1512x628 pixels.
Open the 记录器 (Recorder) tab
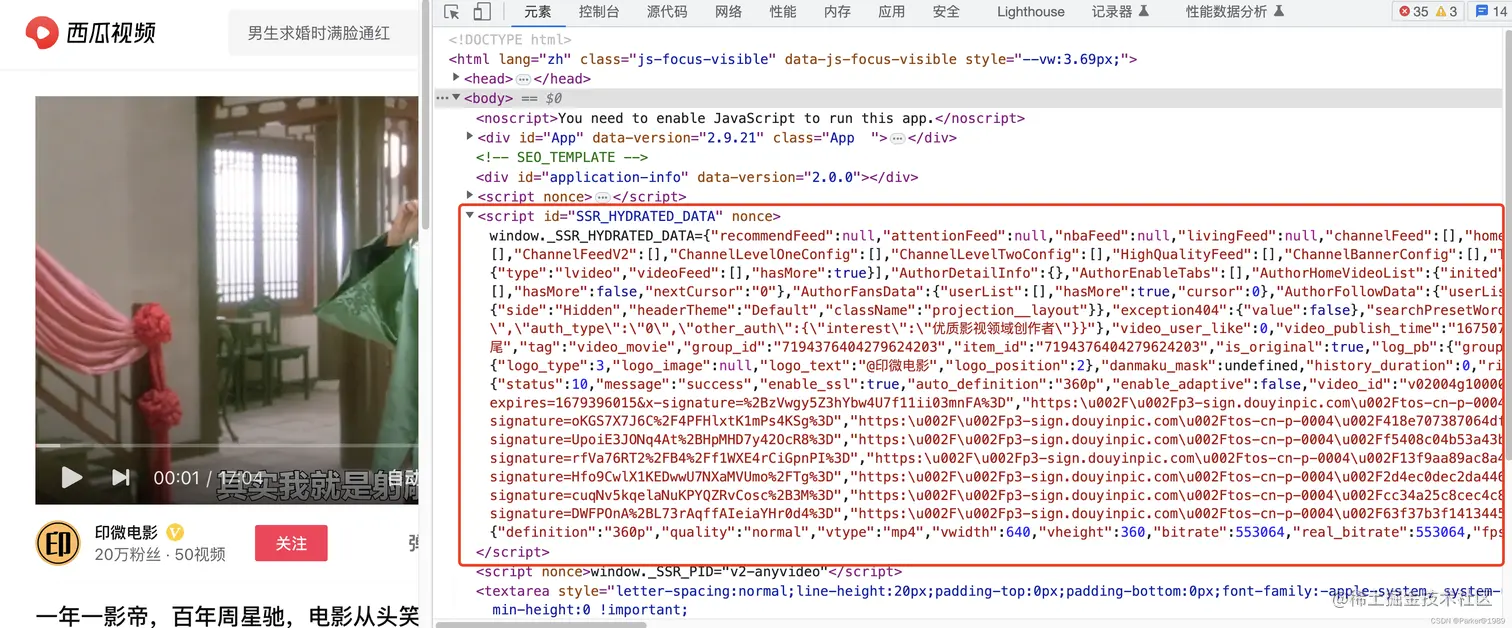coord(1120,12)
